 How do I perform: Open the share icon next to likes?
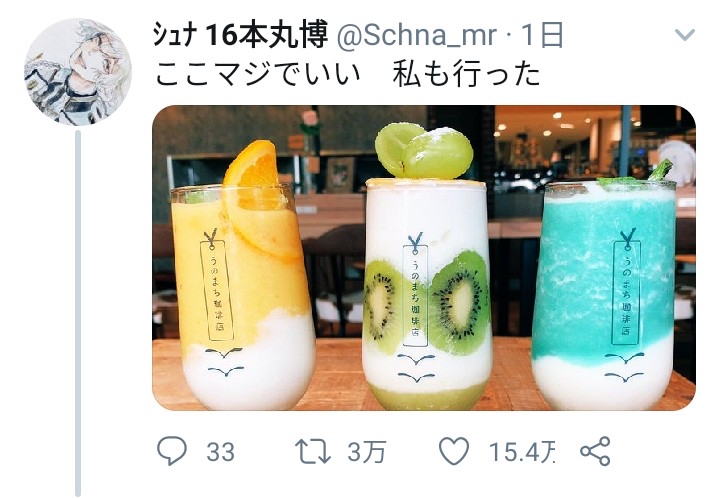[x=595, y=451]
